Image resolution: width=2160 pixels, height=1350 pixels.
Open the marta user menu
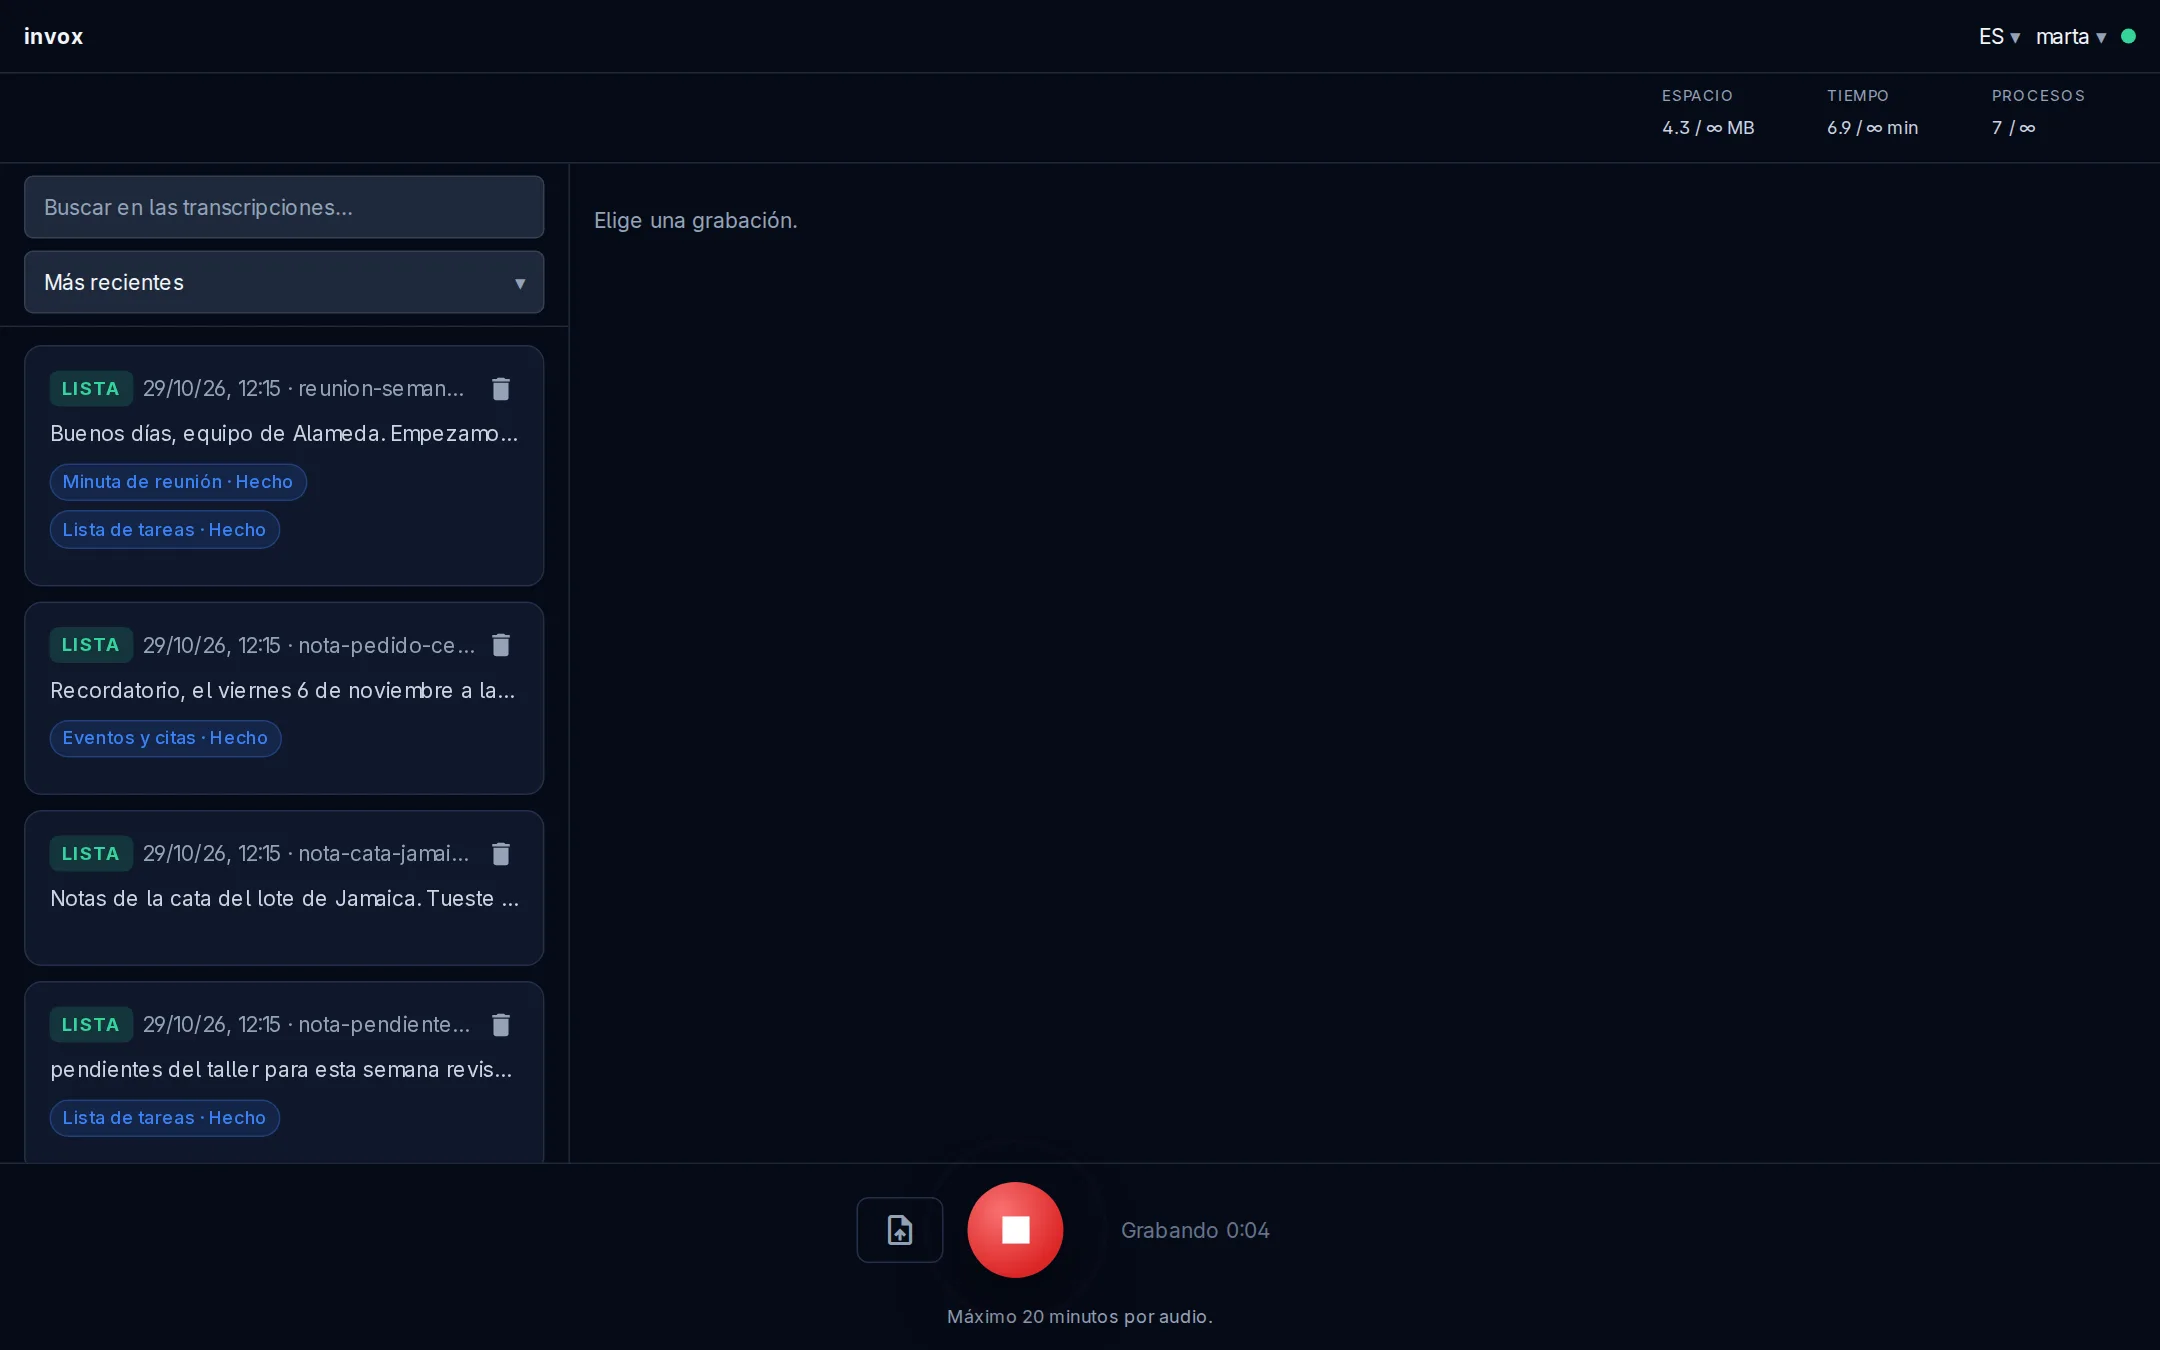point(2071,37)
